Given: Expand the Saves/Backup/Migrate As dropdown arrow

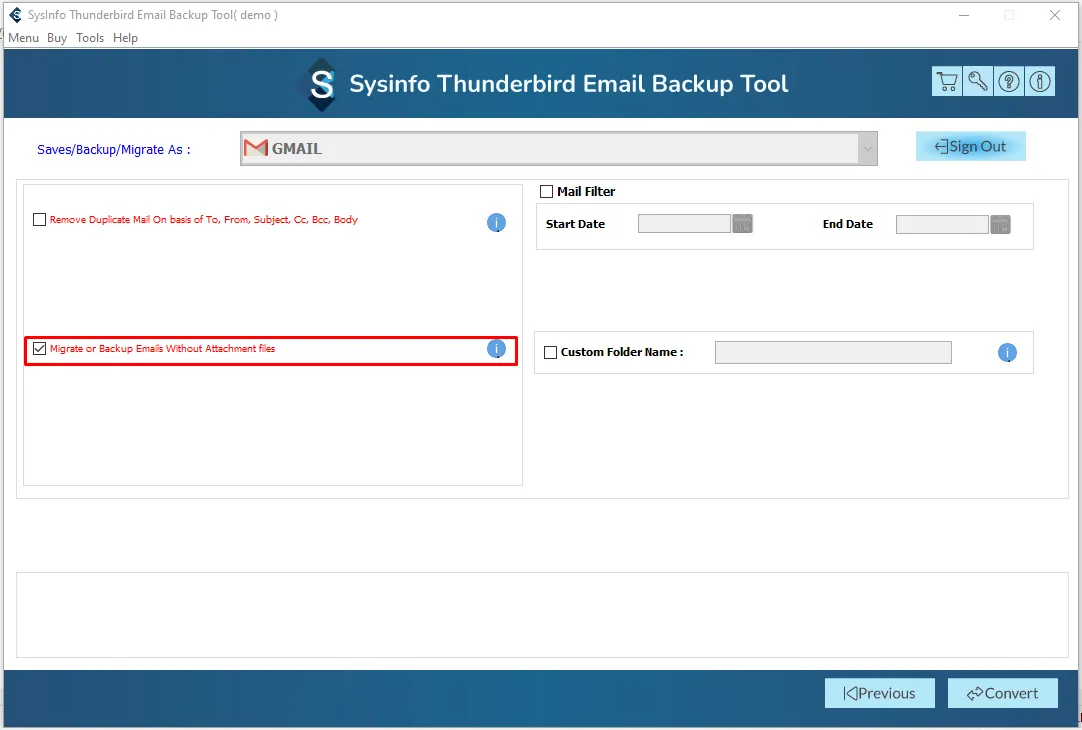Looking at the screenshot, I should point(867,148).
